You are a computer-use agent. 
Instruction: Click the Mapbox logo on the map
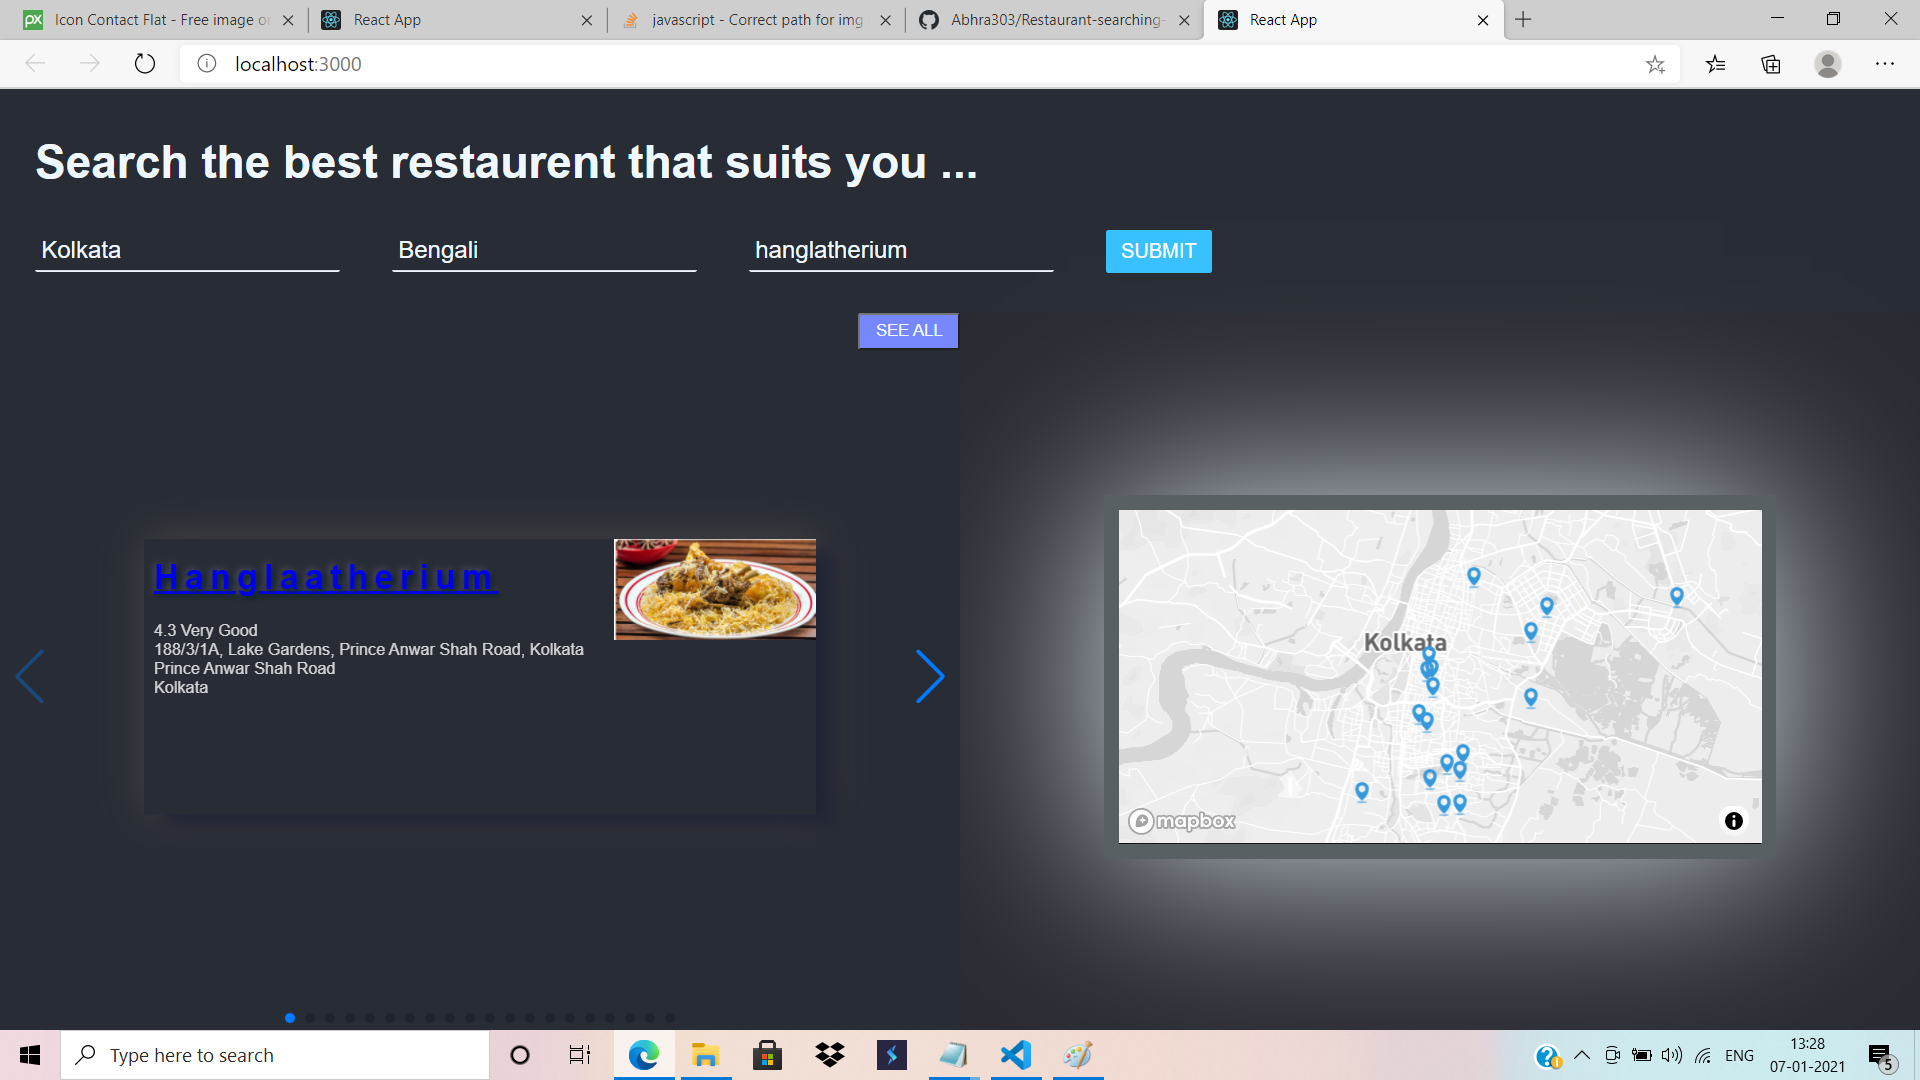tap(1182, 821)
